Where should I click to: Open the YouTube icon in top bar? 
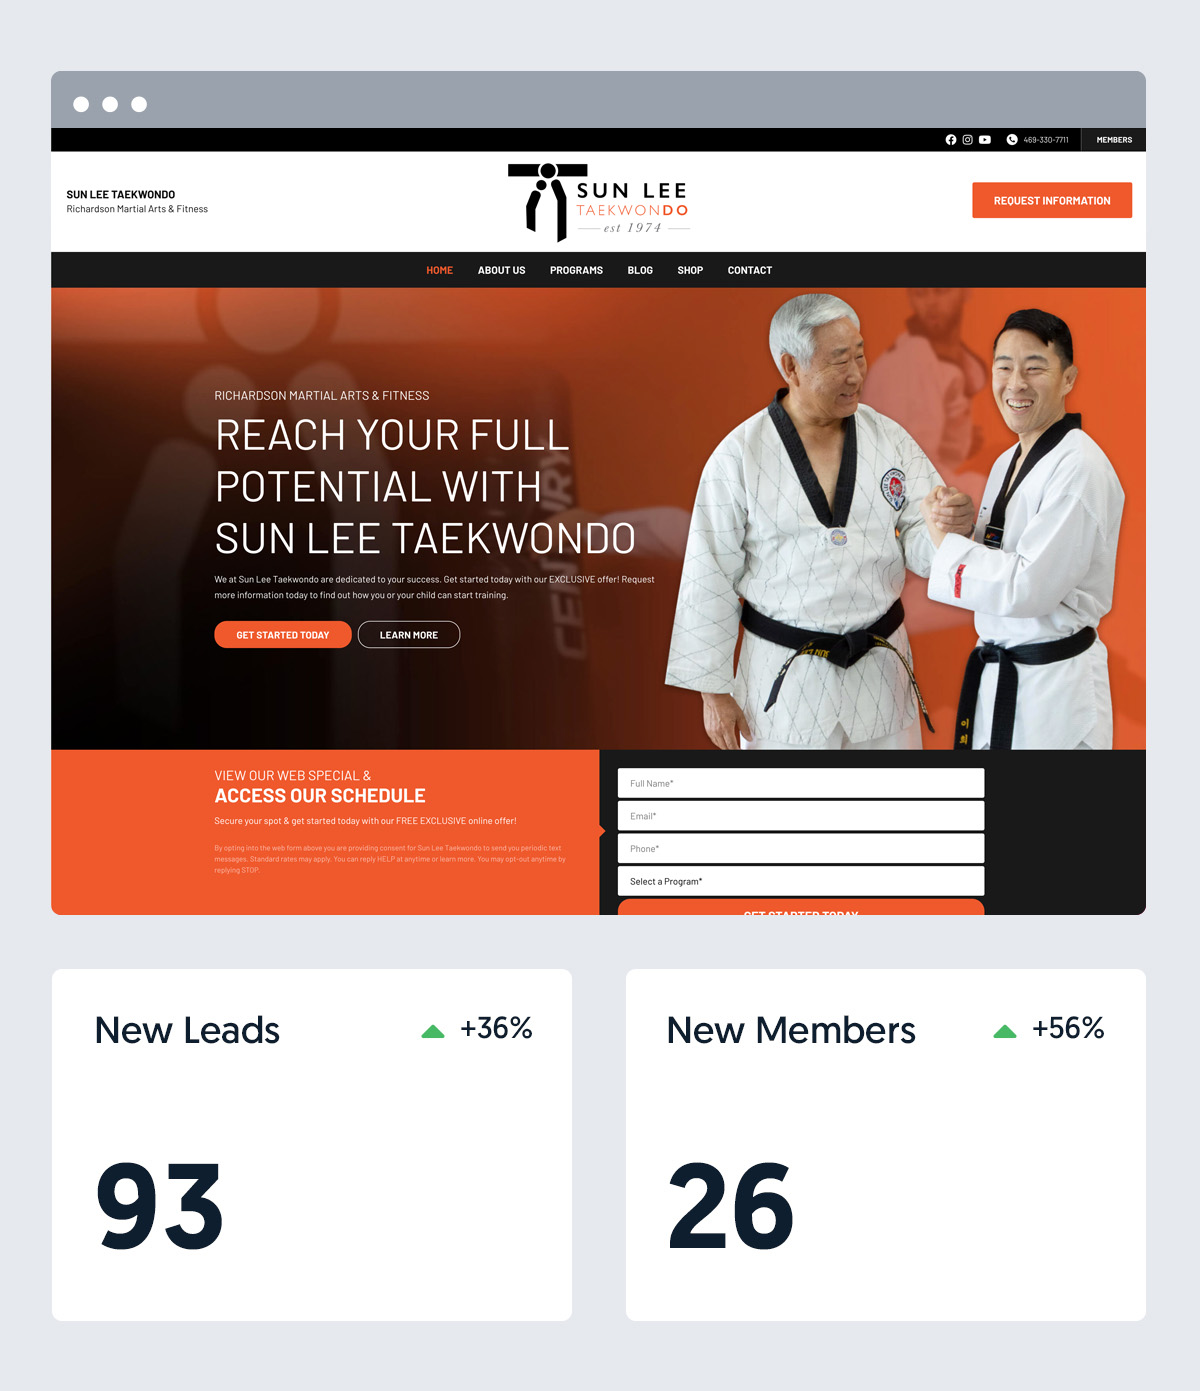point(985,140)
